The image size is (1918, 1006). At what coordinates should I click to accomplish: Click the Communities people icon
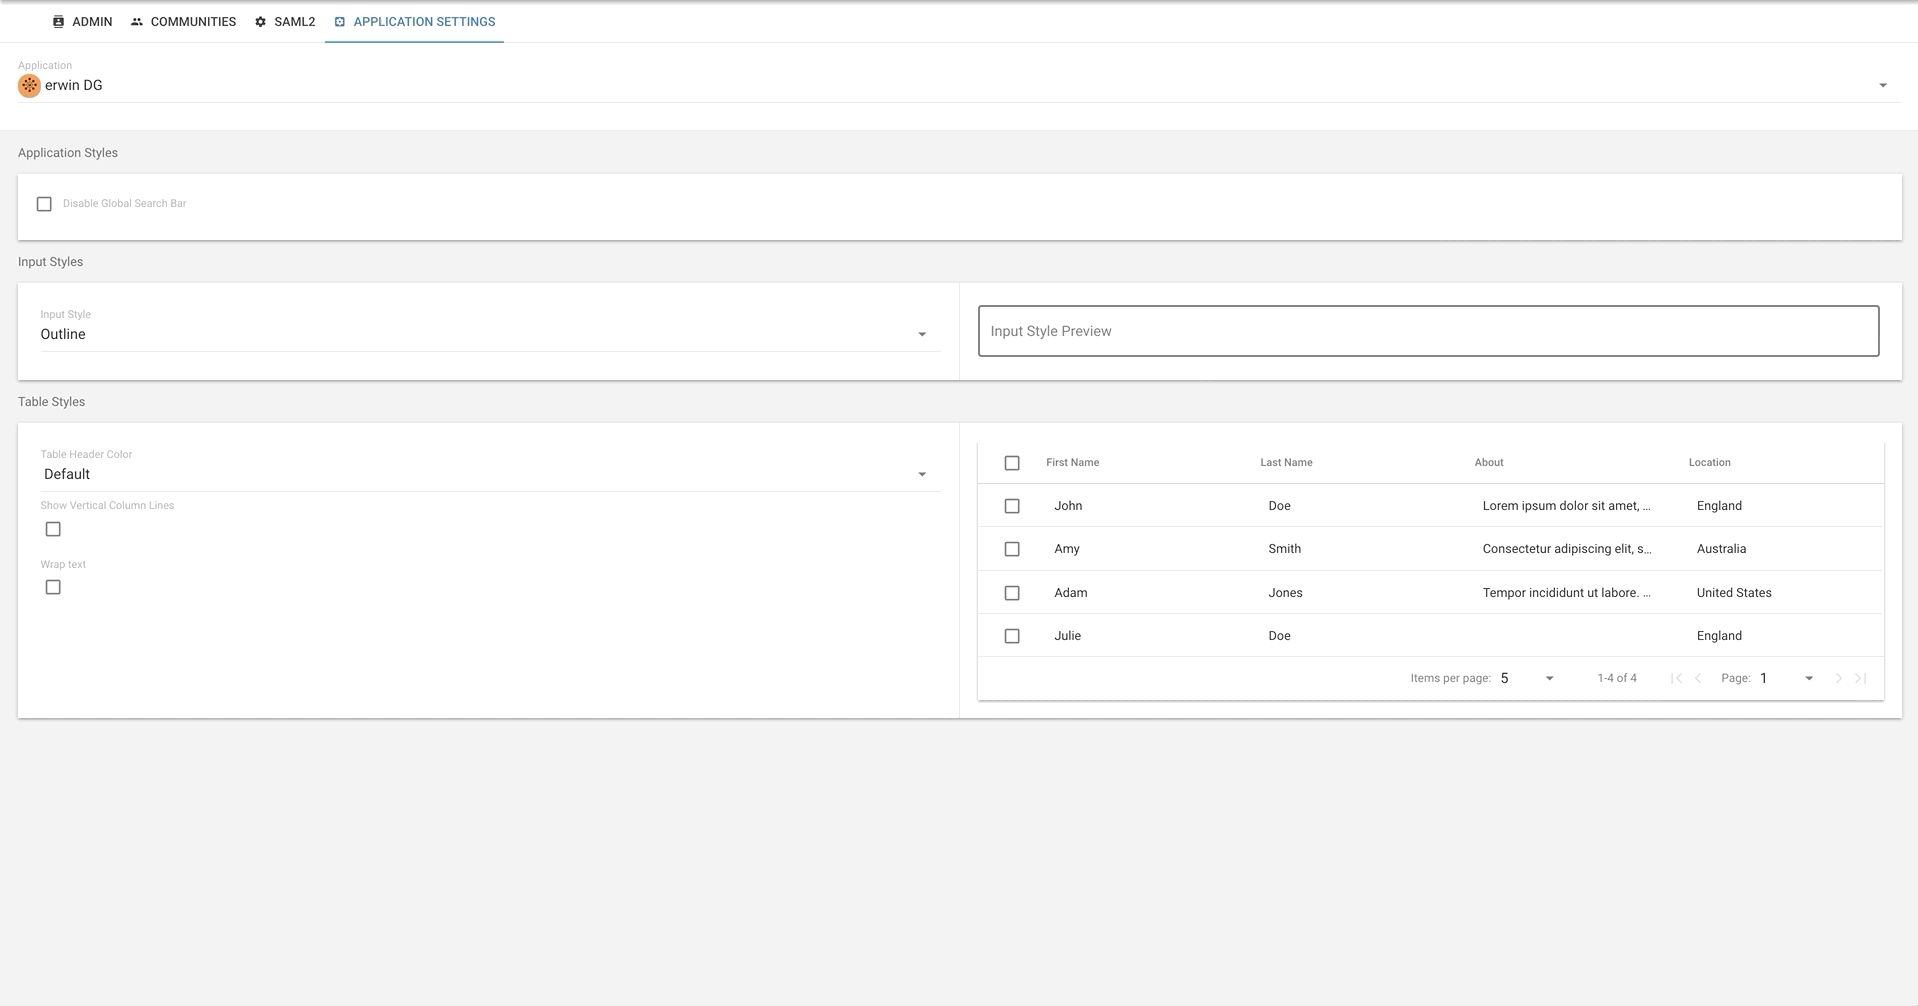point(137,22)
